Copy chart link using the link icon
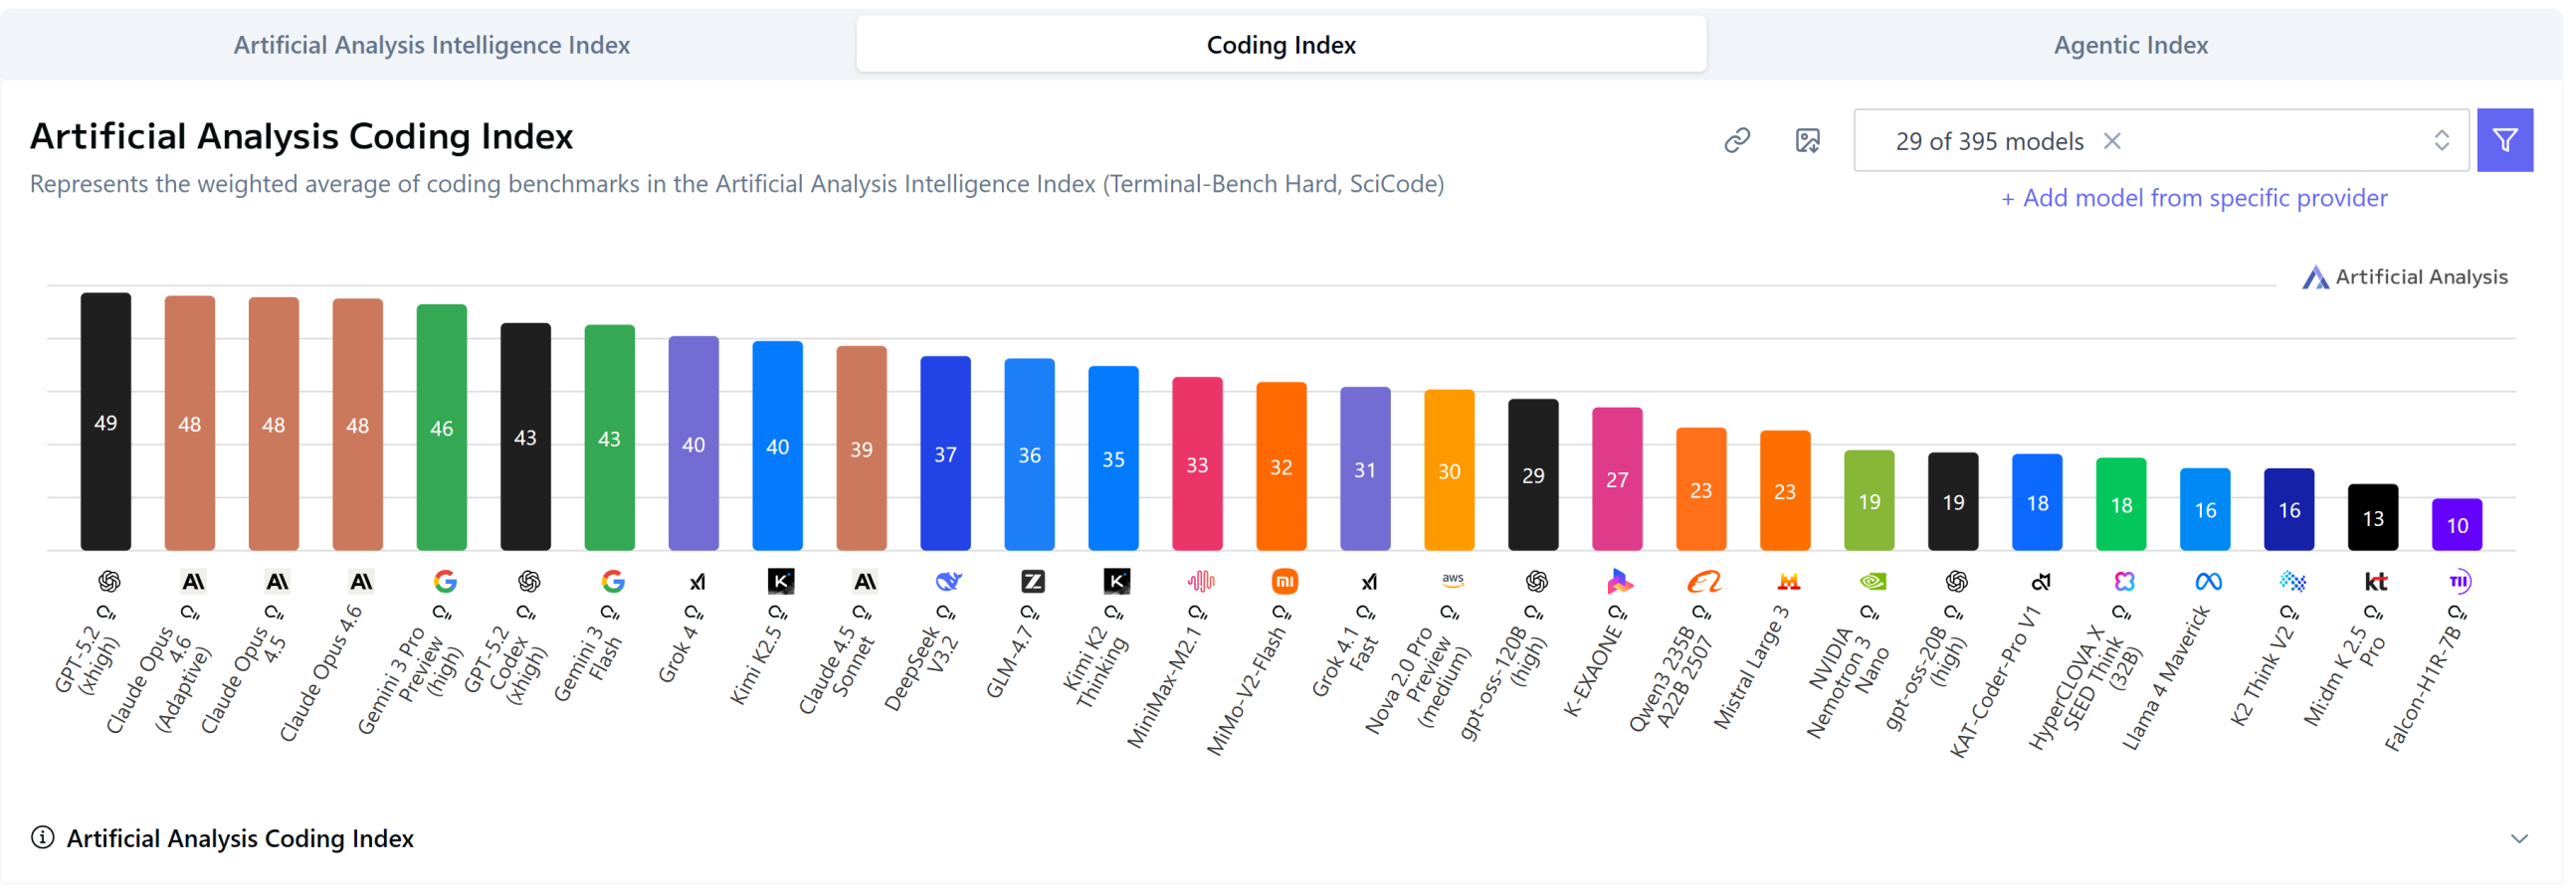Image resolution: width=2576 pixels, height=895 pixels. 1737,140
